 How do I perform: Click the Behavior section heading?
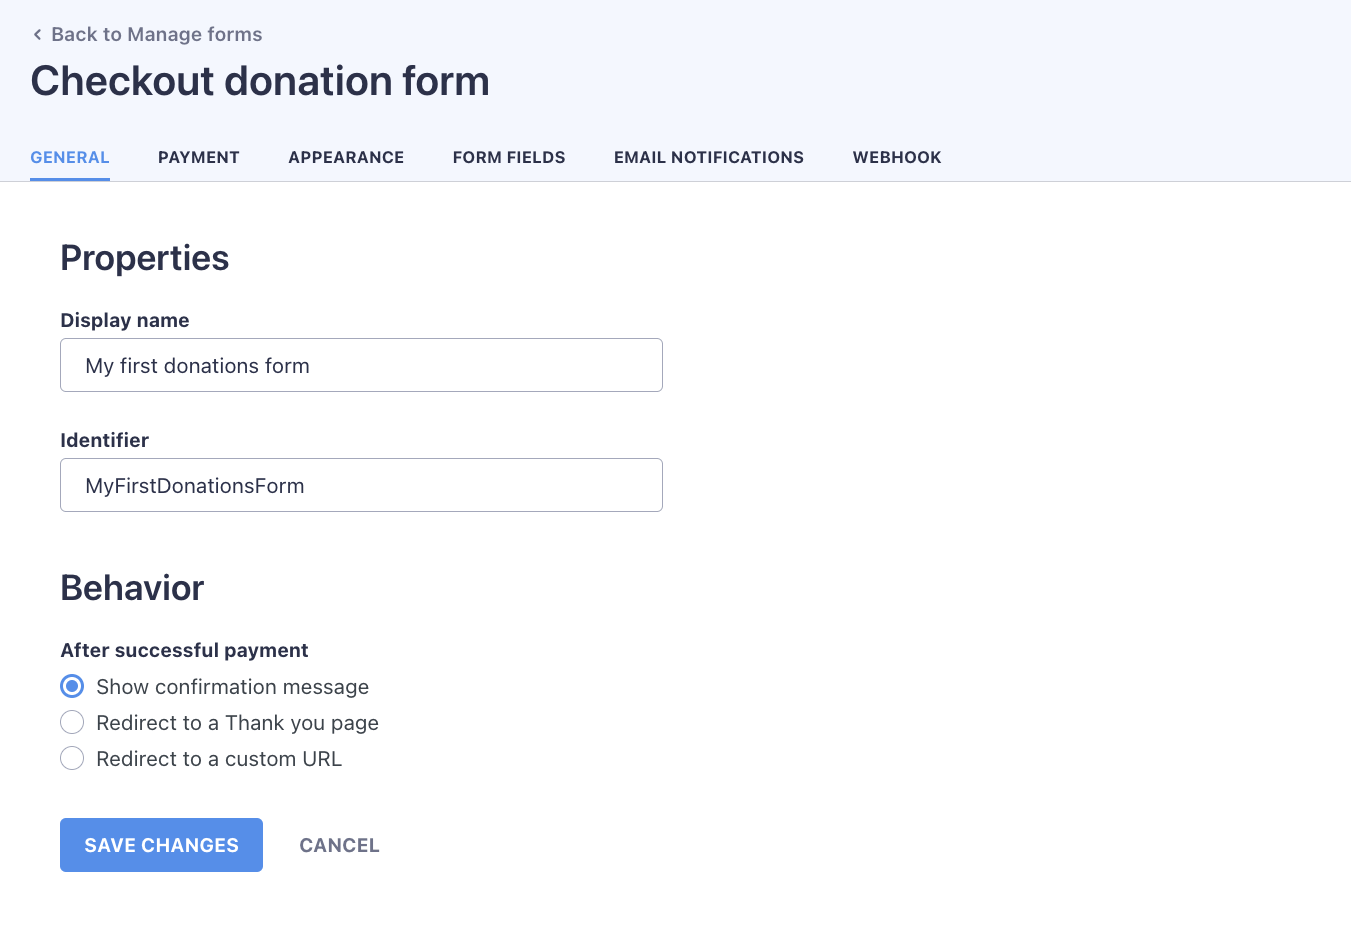pos(131,588)
